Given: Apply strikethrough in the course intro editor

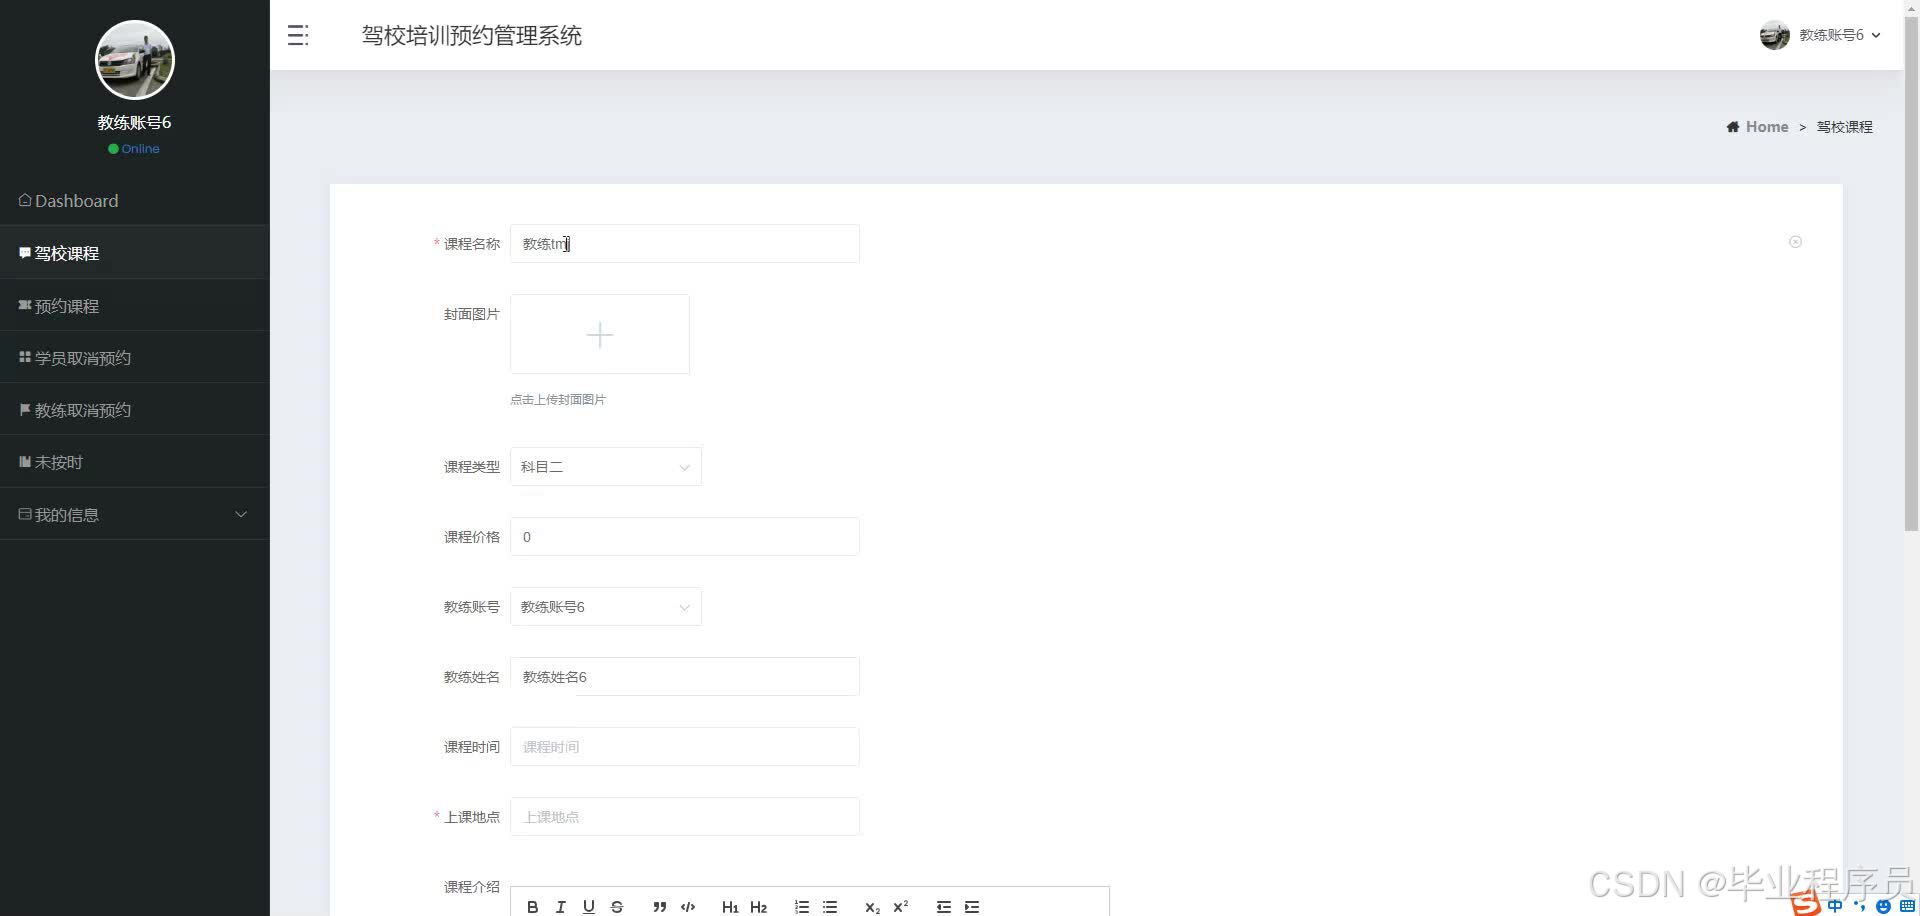Looking at the screenshot, I should click(617, 906).
